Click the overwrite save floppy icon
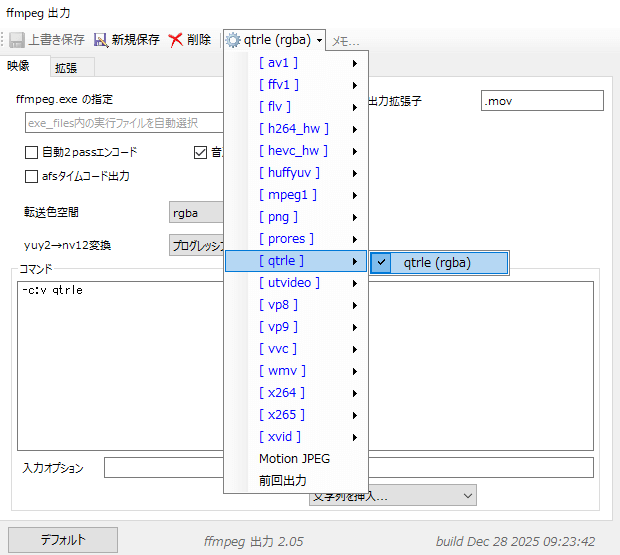 coord(17,40)
